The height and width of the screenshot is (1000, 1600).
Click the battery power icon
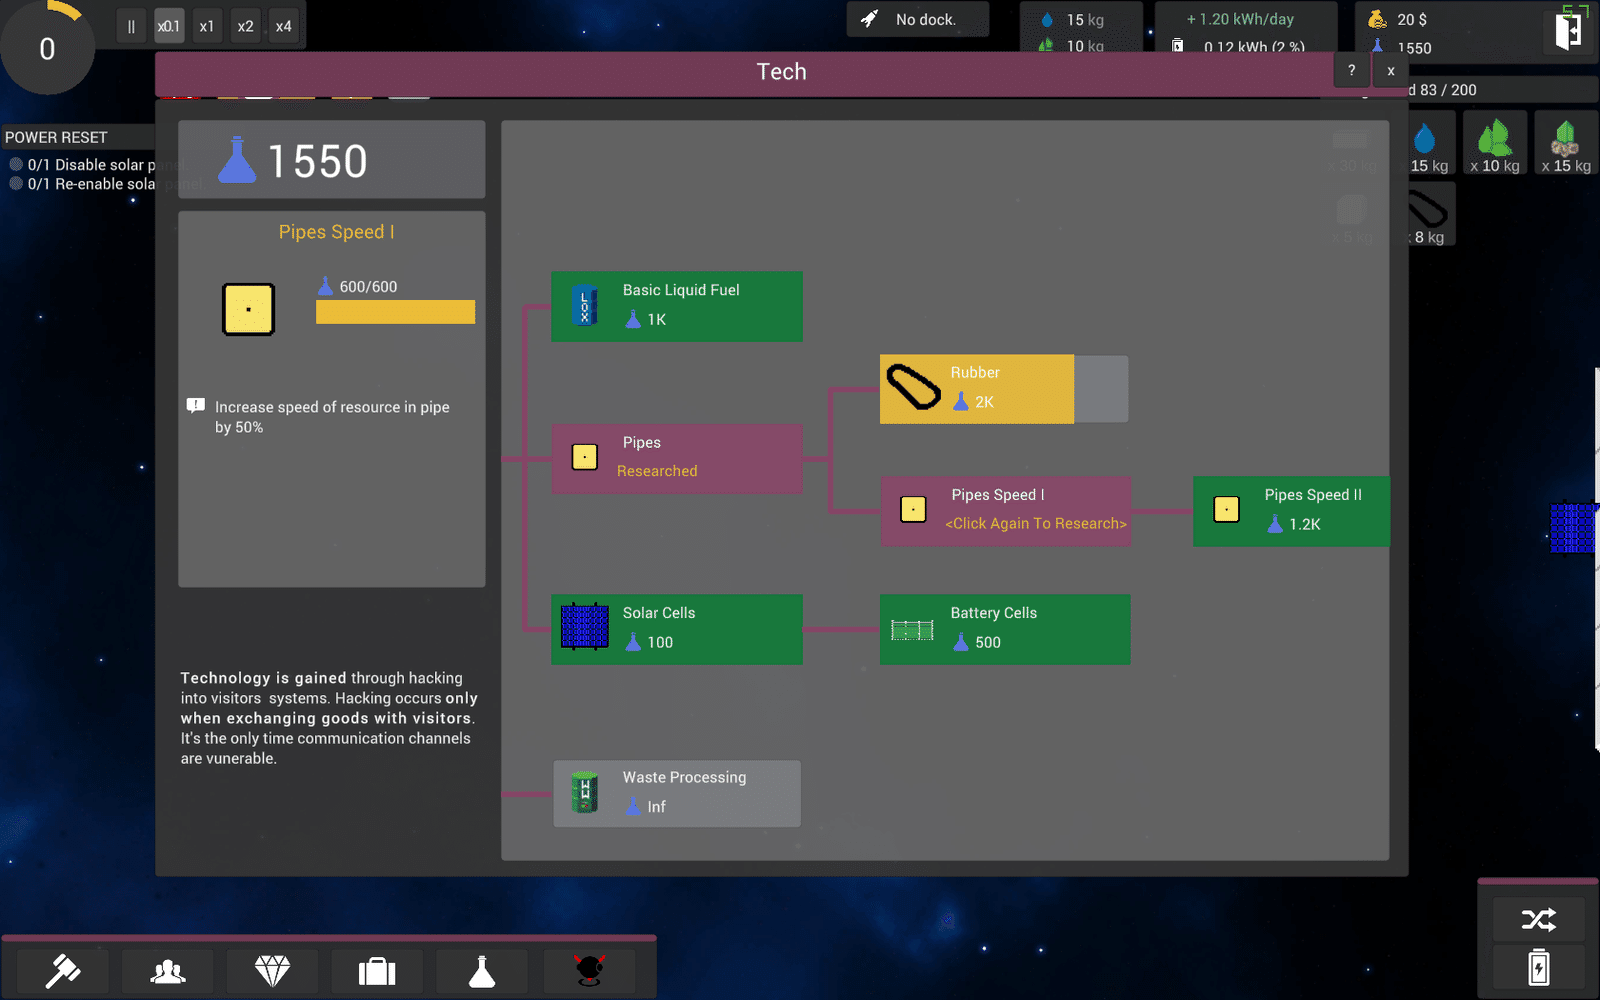pos(1538,968)
